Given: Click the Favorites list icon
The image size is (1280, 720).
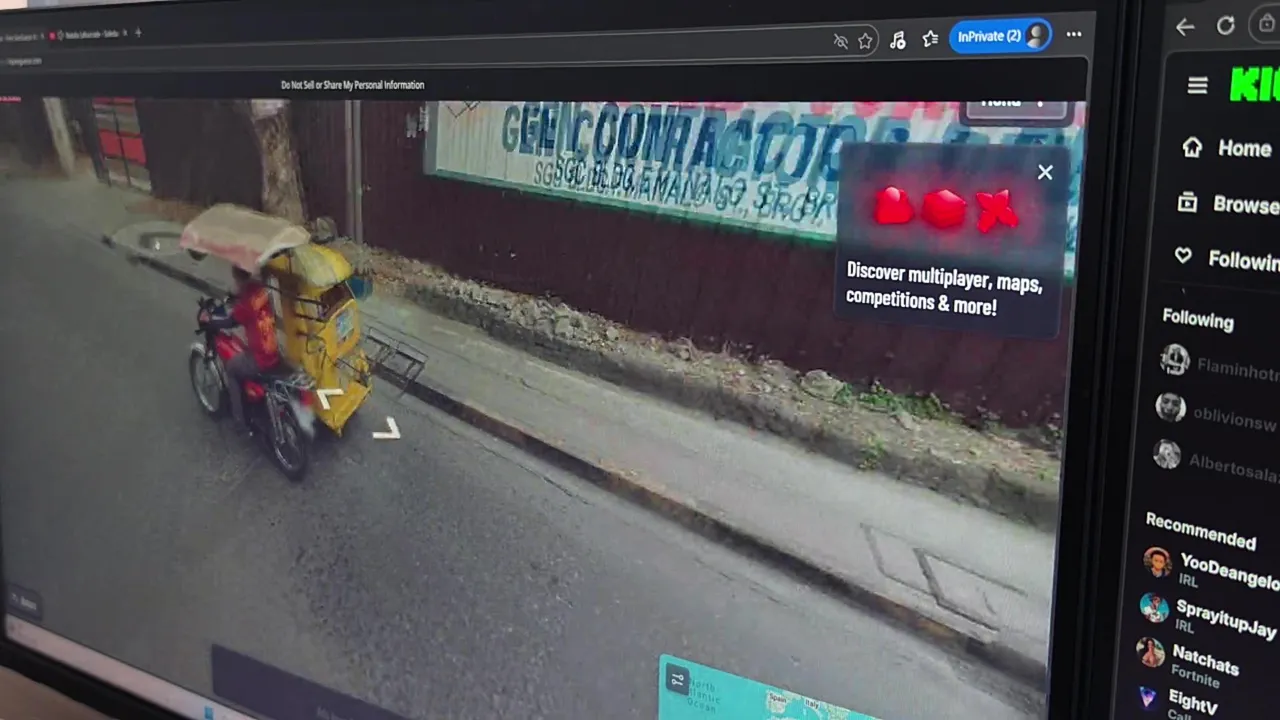Looking at the screenshot, I should click(930, 38).
